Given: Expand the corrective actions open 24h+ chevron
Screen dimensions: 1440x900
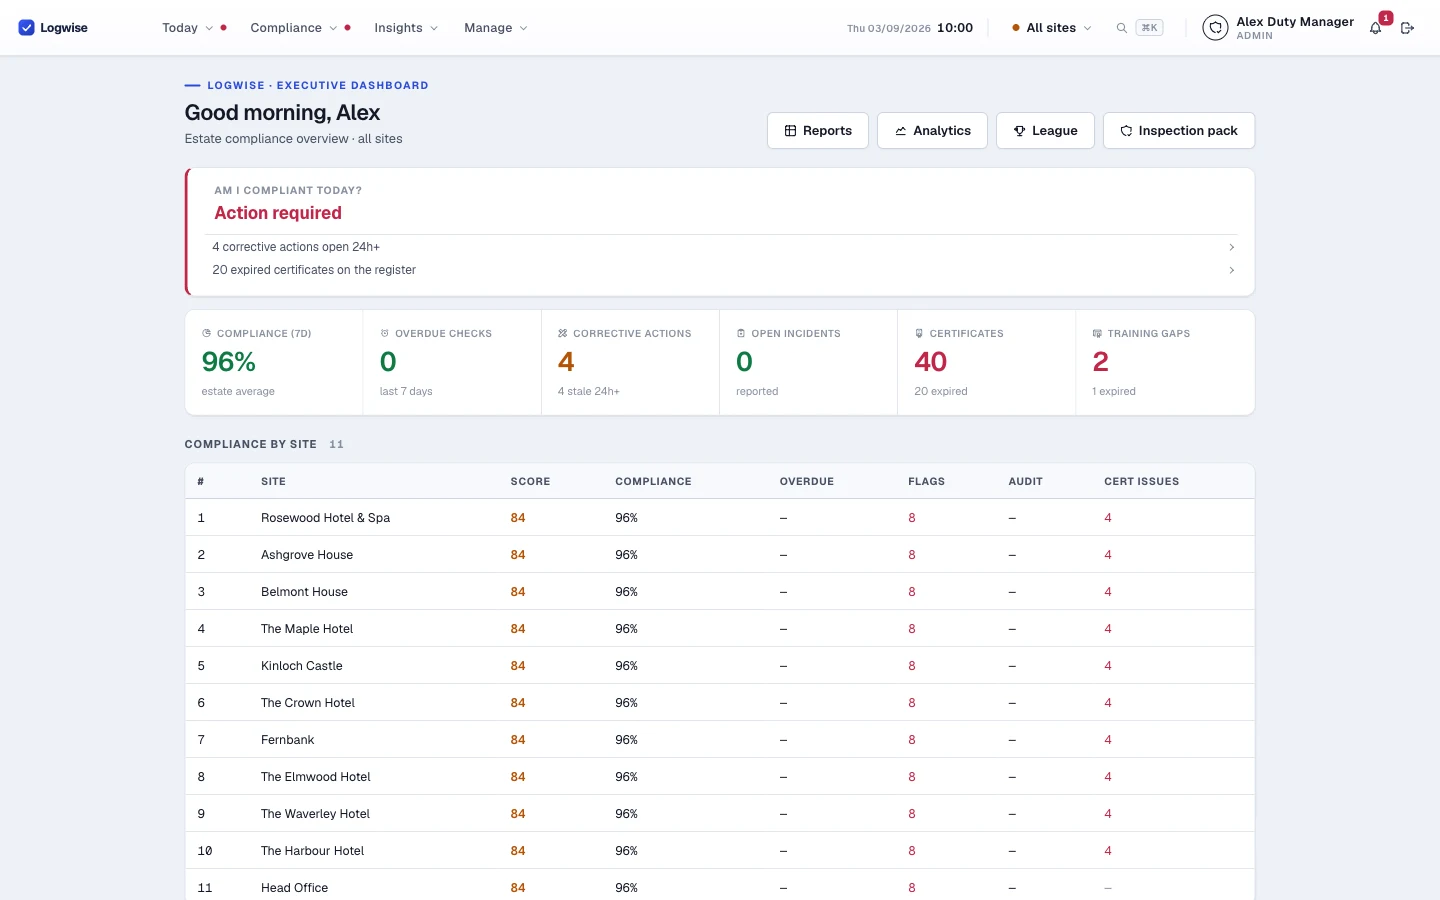Looking at the screenshot, I should click(1231, 247).
